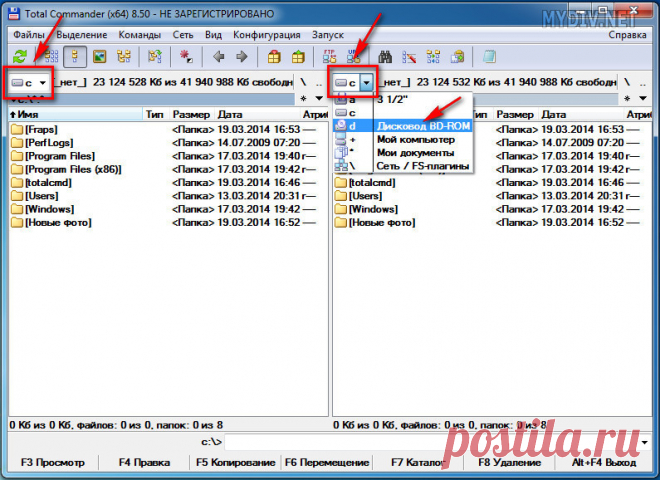The width and height of the screenshot is (660, 480).
Task: Expand the command line history dropdown
Action: point(645,442)
